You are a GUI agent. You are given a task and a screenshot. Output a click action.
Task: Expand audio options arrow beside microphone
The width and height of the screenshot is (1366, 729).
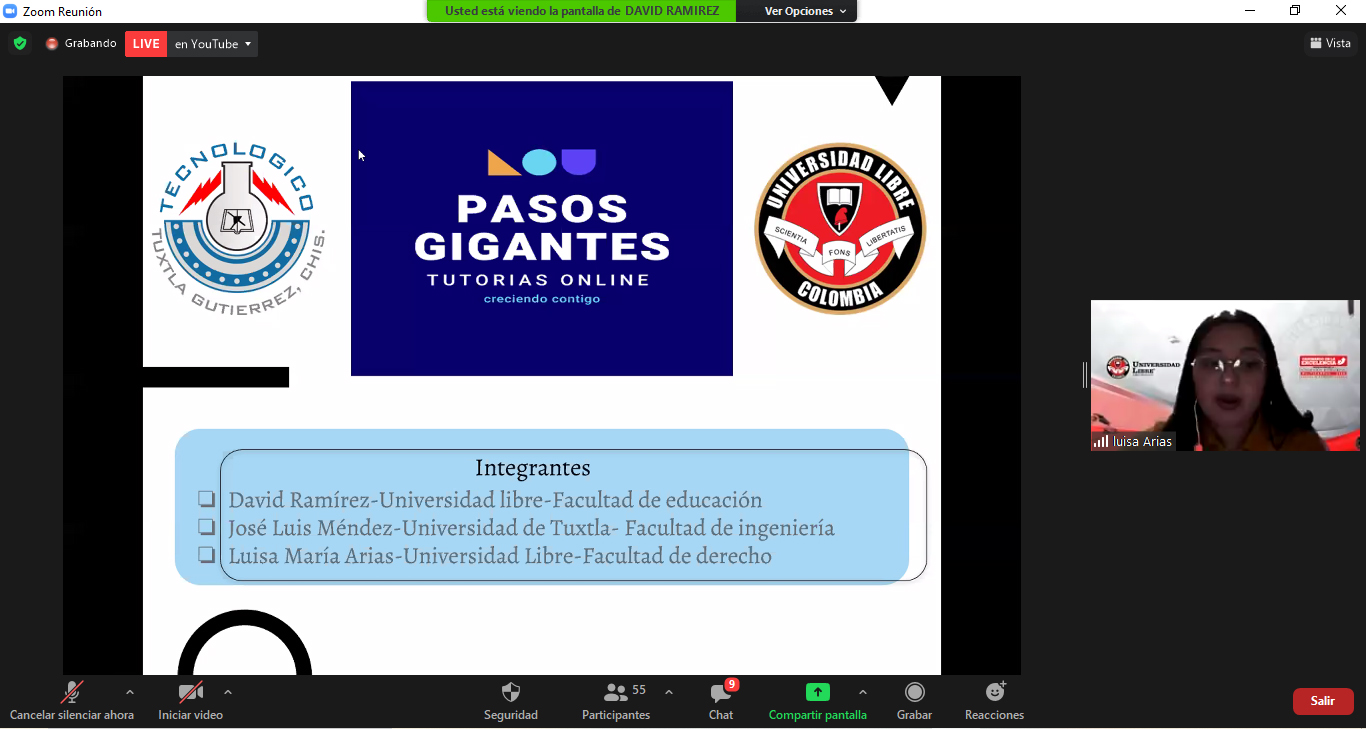point(129,692)
